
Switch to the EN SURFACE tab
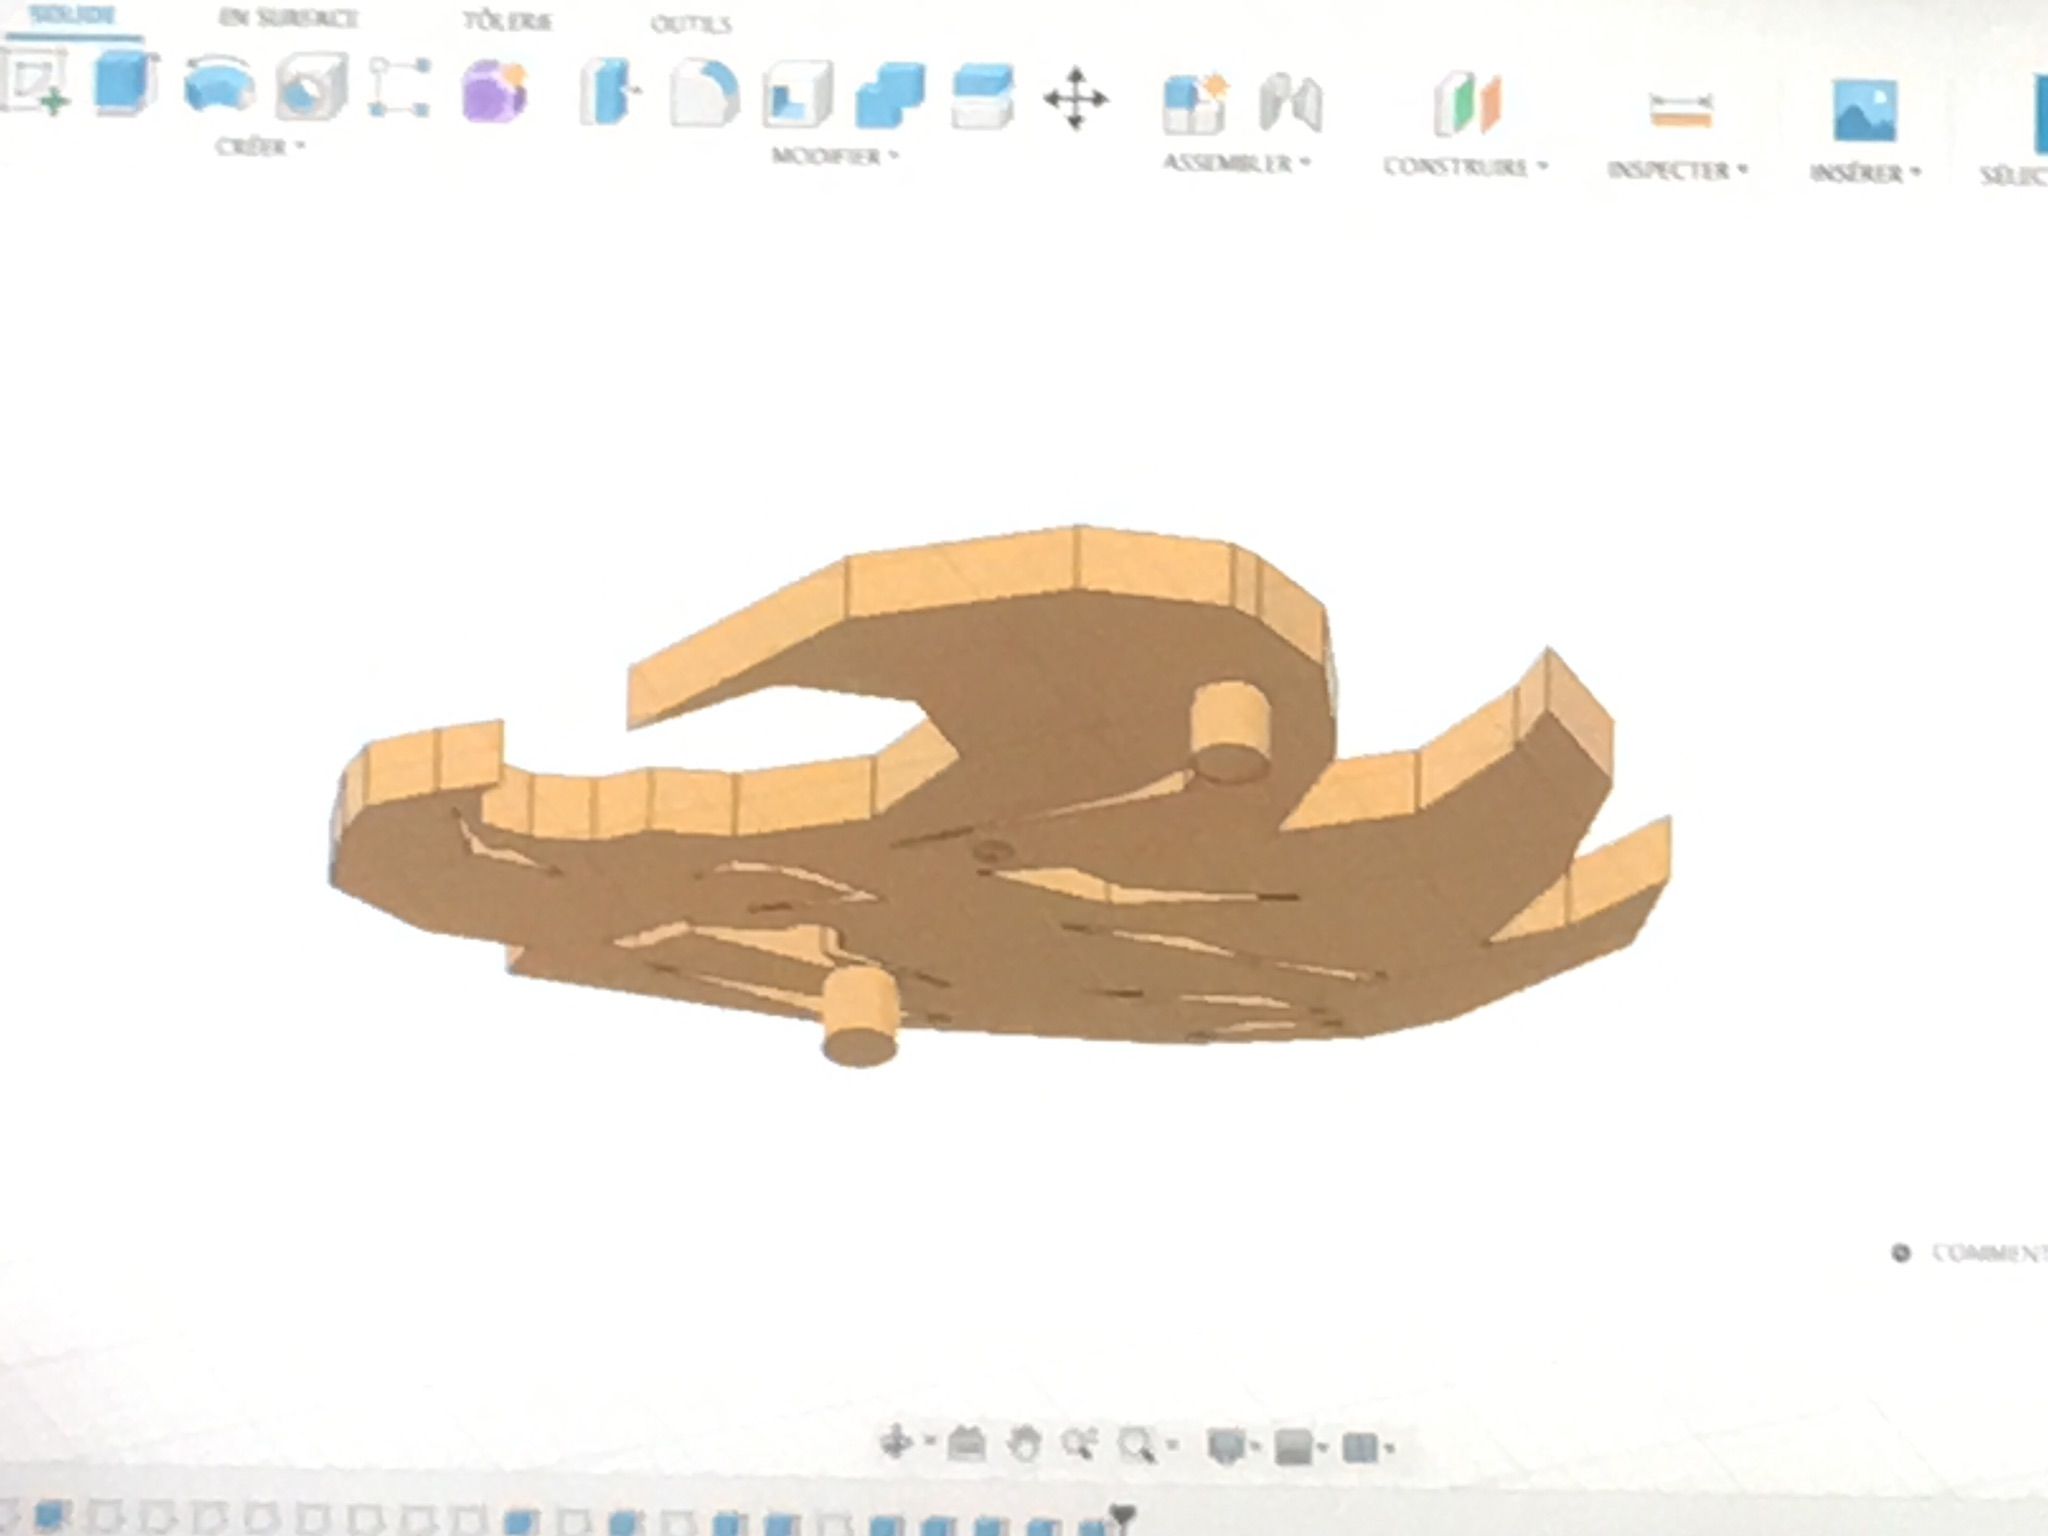(x=288, y=18)
